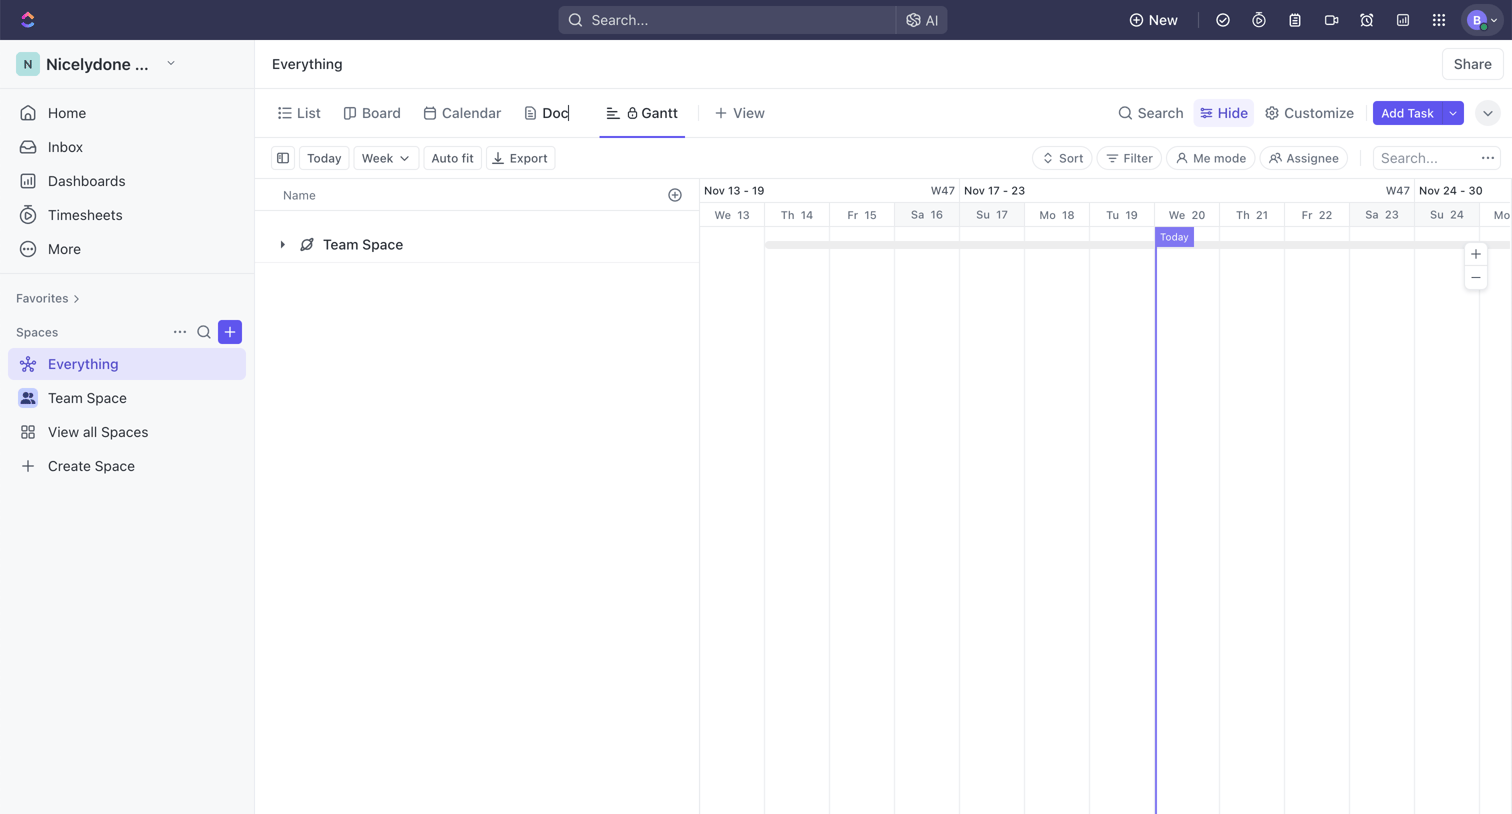This screenshot has width=1512, height=814.
Task: Click the Share button
Action: tap(1472, 64)
